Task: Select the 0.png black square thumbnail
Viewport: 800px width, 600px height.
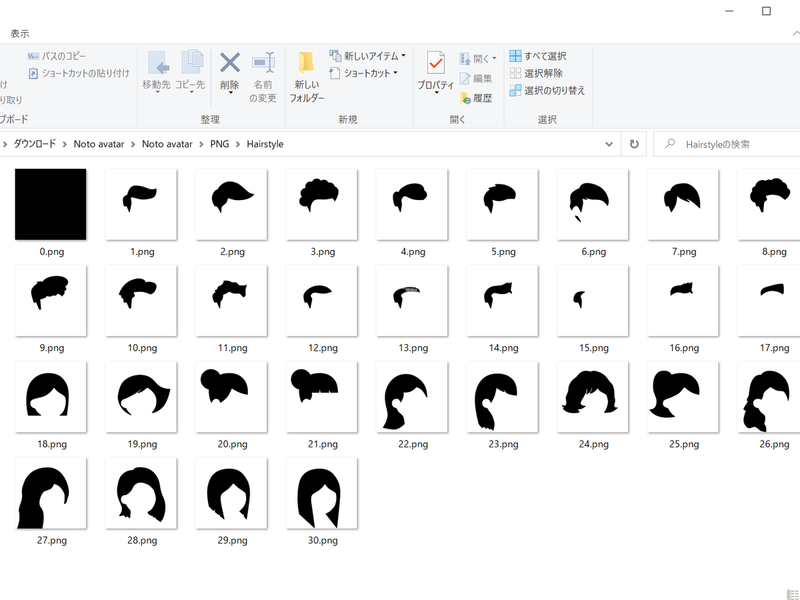Action: [50, 204]
